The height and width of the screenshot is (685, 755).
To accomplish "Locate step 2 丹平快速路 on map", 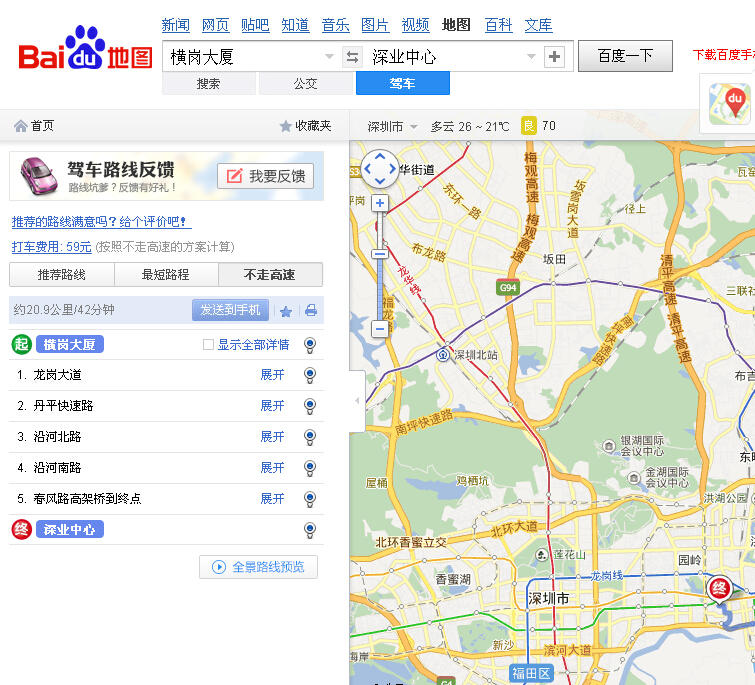I will [x=310, y=406].
